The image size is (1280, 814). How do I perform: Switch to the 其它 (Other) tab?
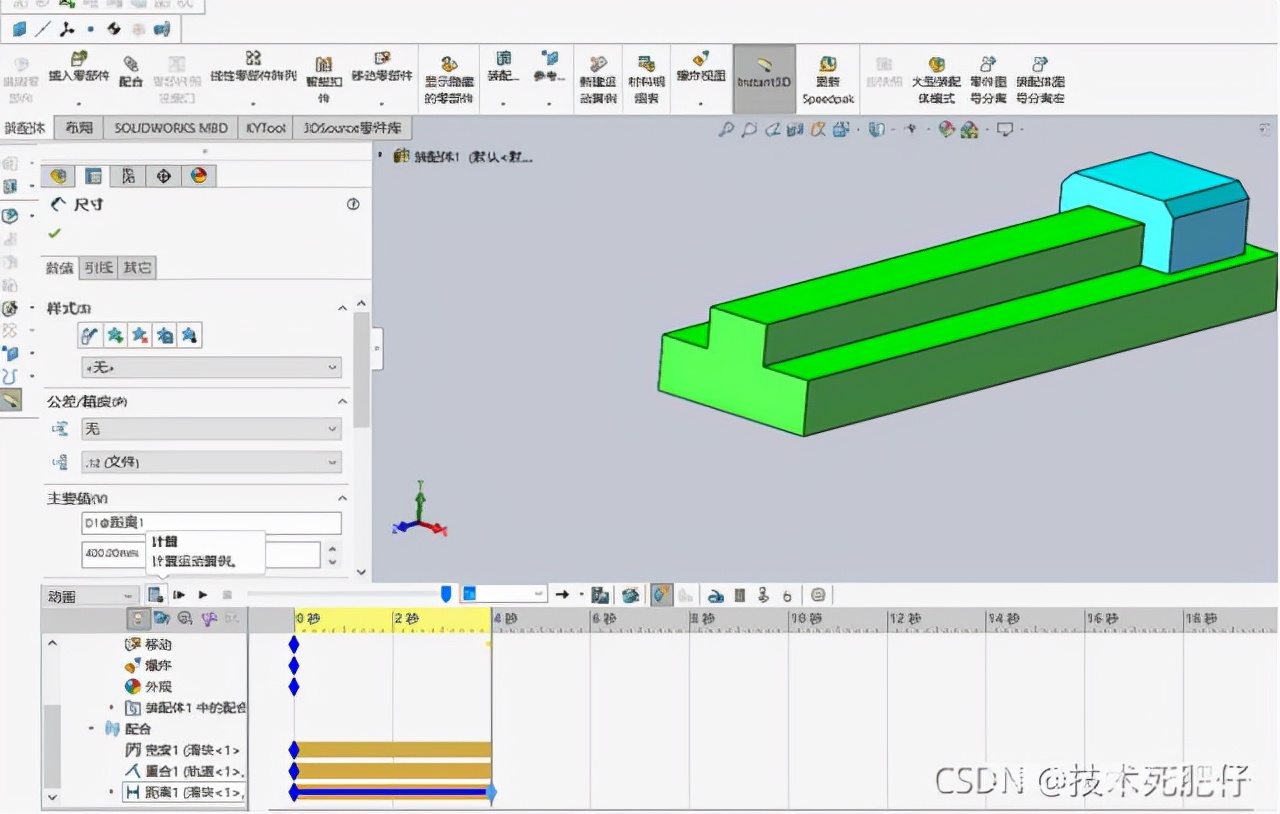coord(138,268)
